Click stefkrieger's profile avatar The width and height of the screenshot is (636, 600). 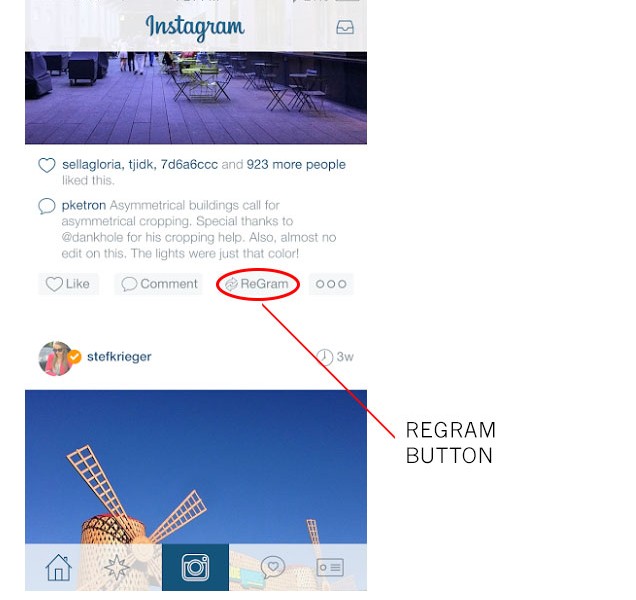55,358
